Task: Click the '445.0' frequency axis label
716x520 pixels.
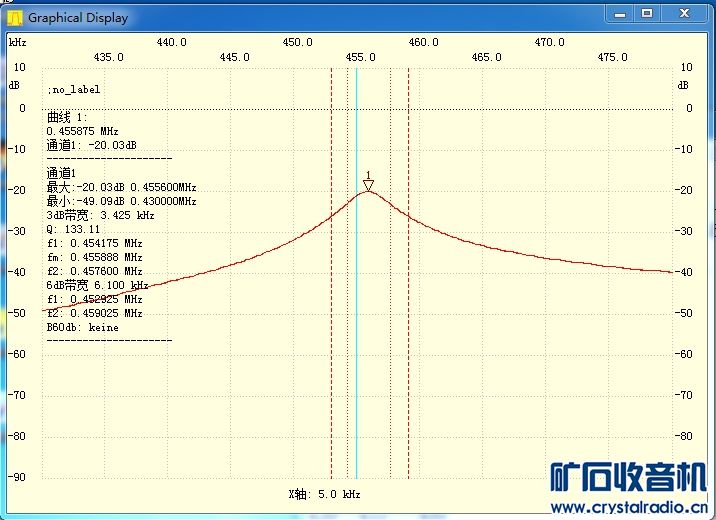Action: tap(234, 57)
